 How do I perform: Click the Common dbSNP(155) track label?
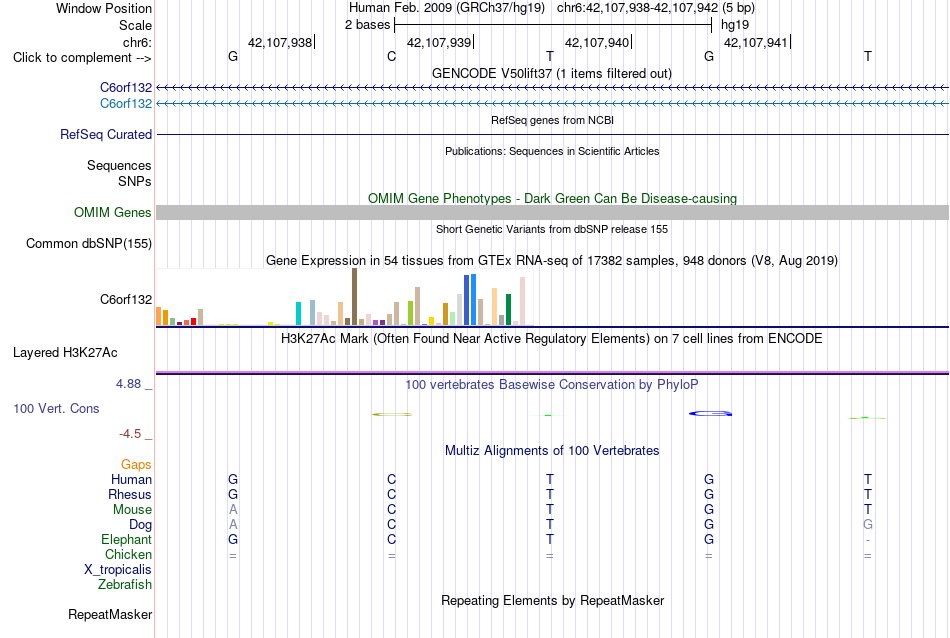[89, 244]
